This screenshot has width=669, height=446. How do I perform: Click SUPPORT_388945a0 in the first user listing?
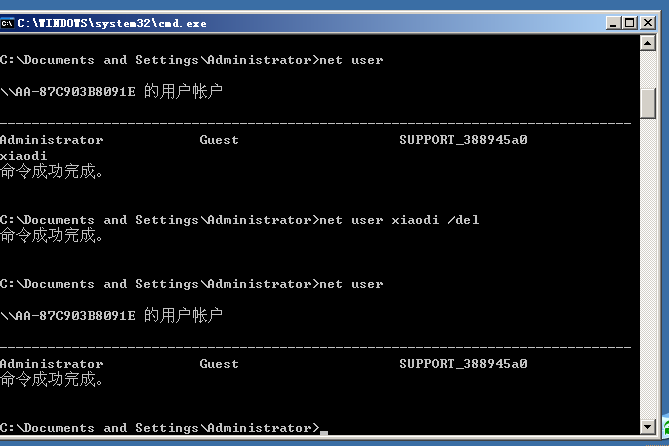pos(463,140)
